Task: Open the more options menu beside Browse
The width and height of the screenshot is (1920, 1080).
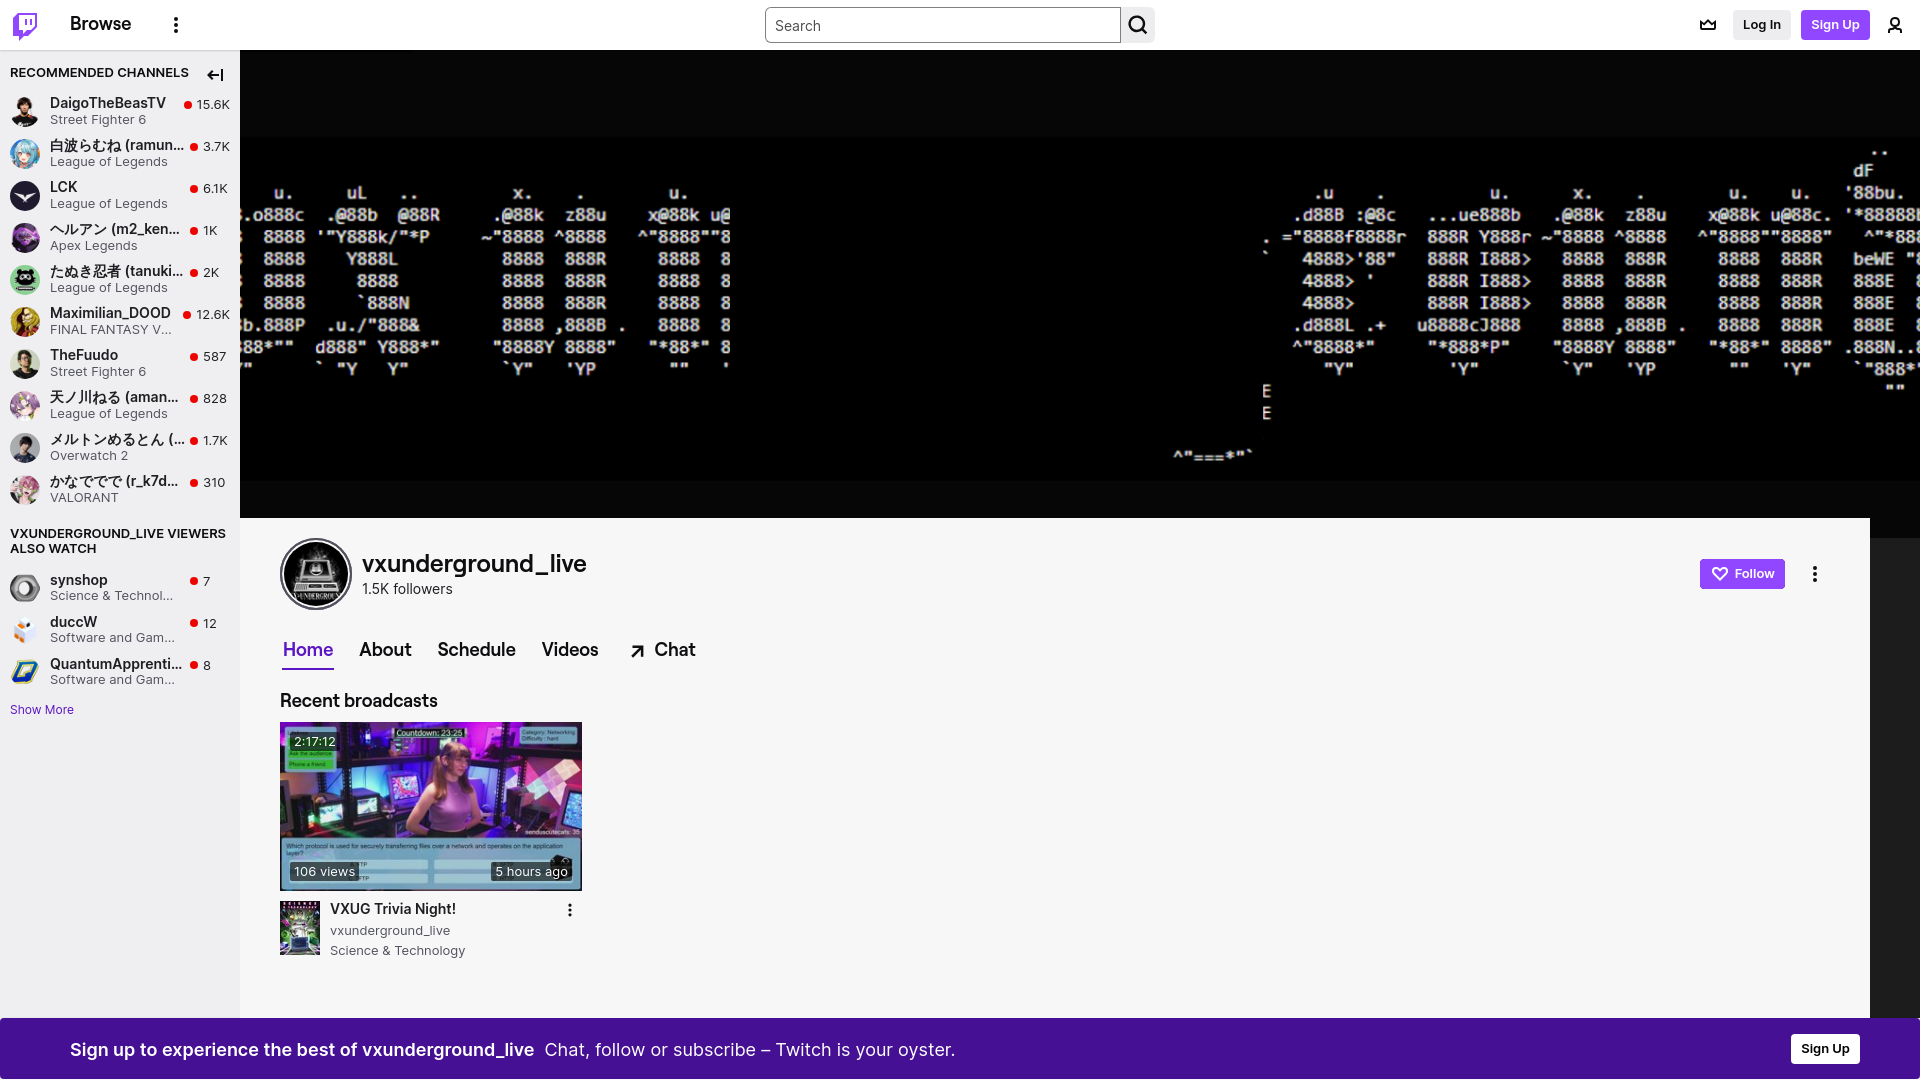Action: tap(176, 25)
